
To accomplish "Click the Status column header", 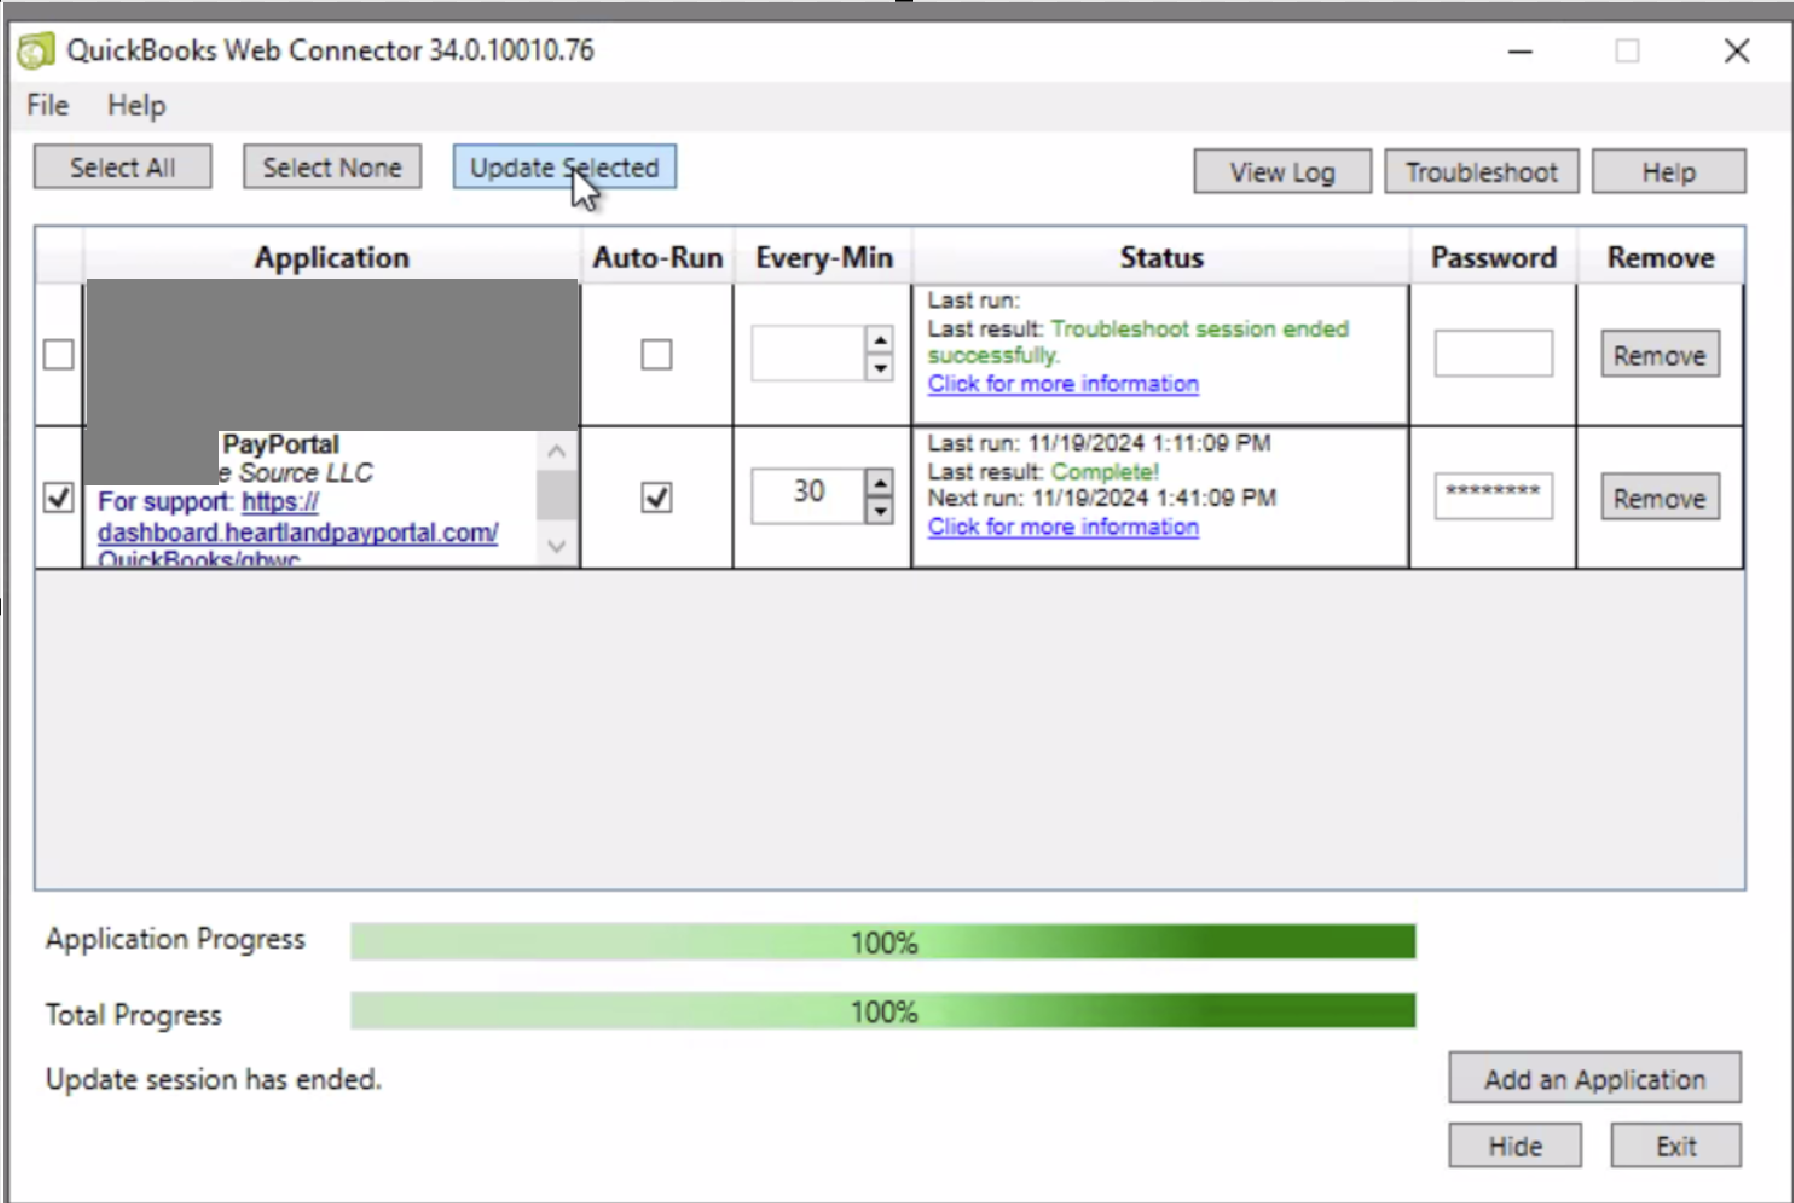I will [x=1161, y=257].
